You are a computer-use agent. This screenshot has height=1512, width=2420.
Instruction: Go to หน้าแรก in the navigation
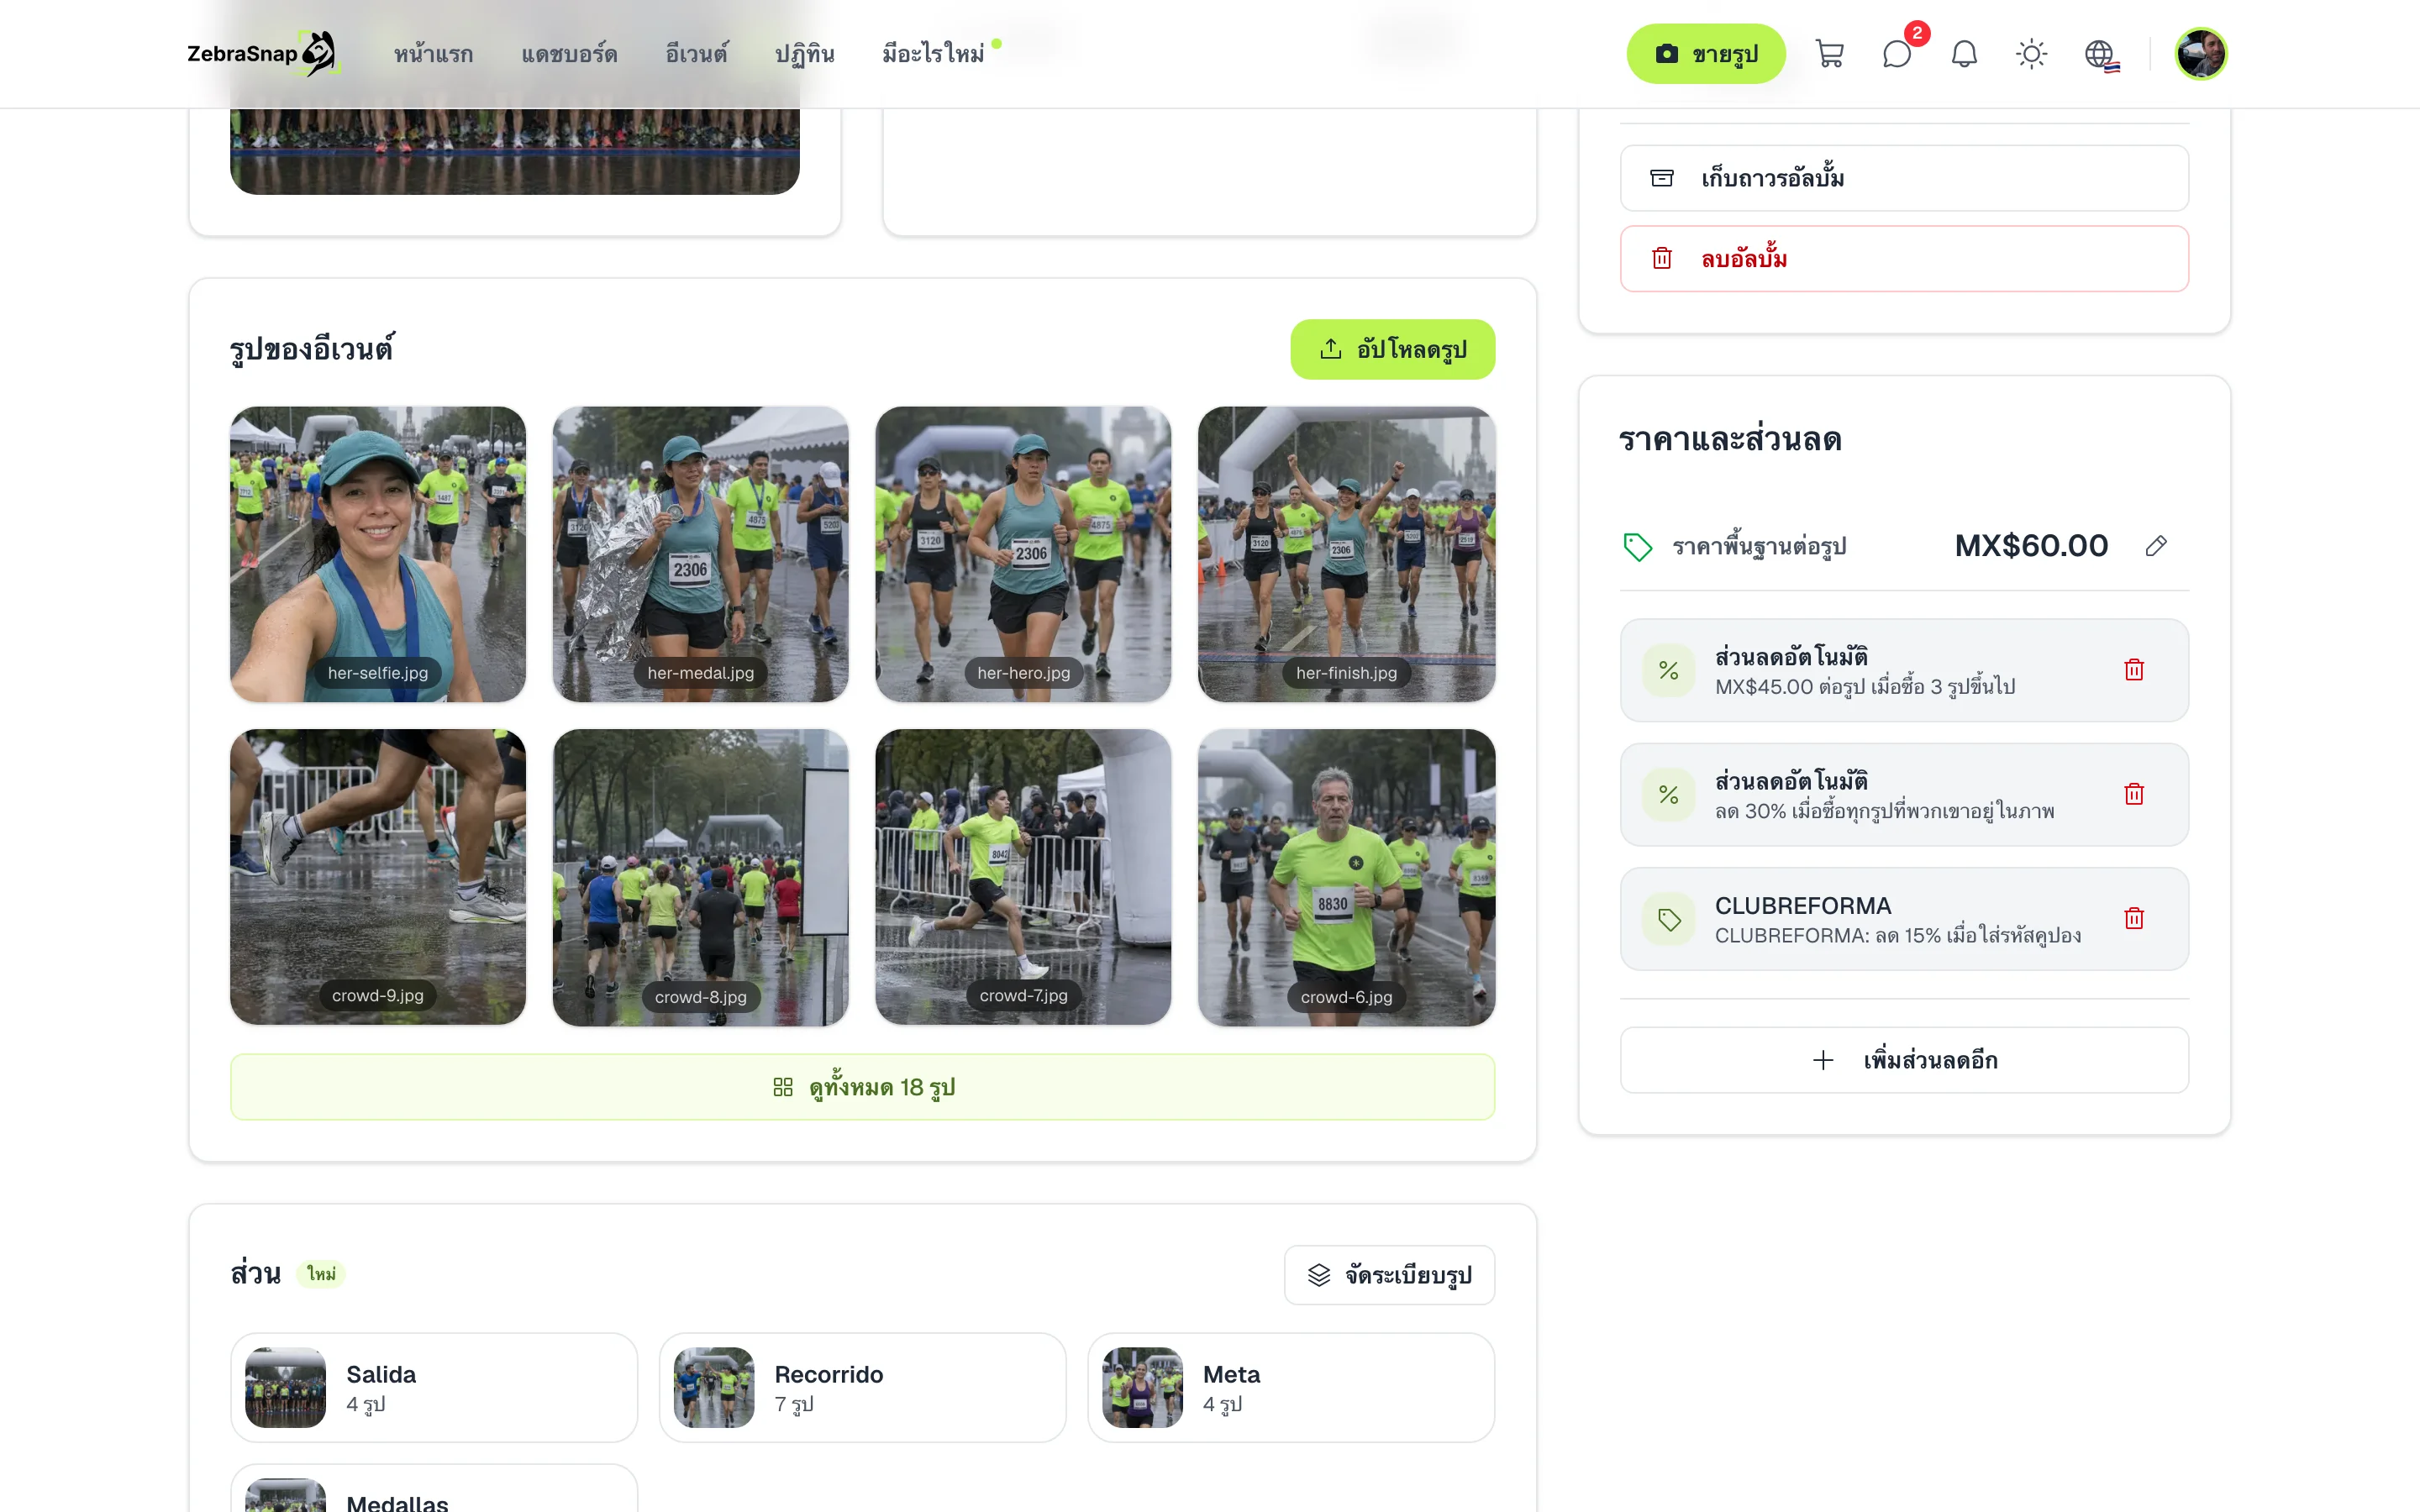point(433,54)
